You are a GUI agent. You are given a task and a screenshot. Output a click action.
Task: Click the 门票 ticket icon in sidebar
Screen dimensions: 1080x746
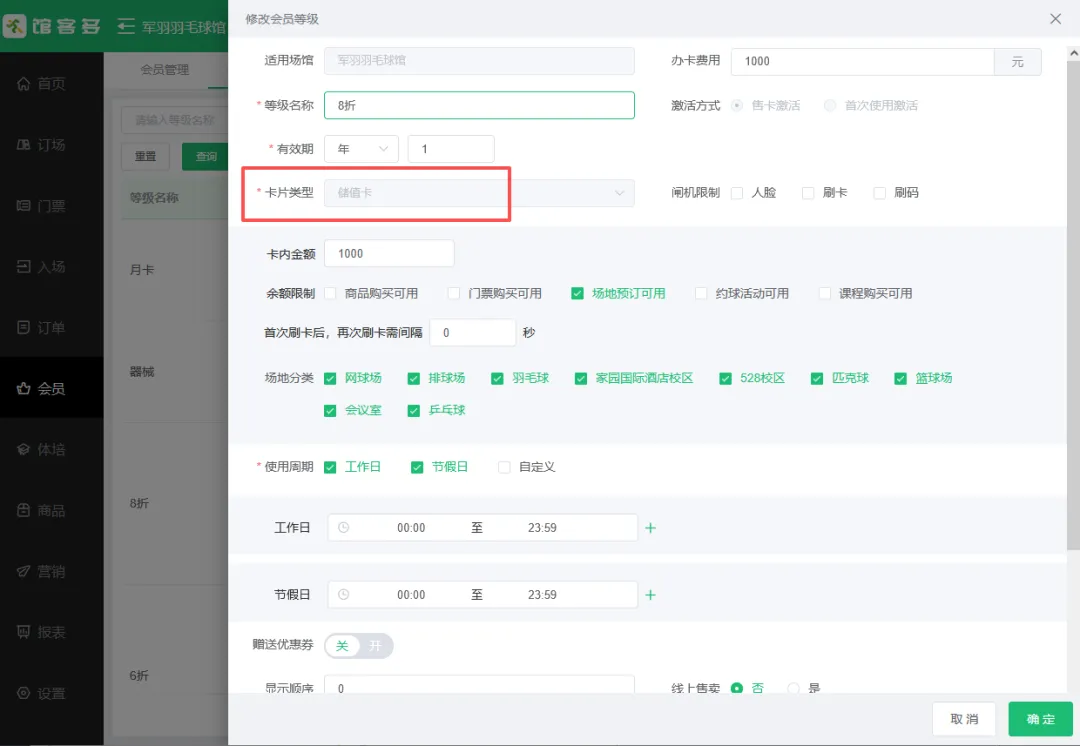(24, 206)
